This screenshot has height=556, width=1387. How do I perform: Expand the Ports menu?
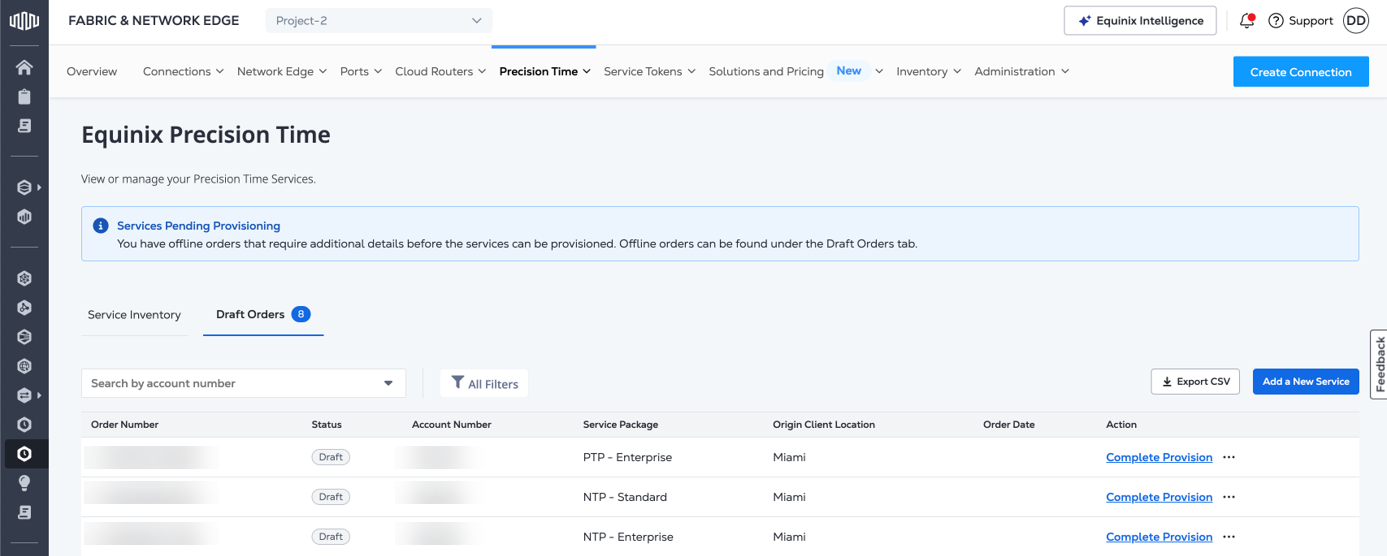click(361, 71)
